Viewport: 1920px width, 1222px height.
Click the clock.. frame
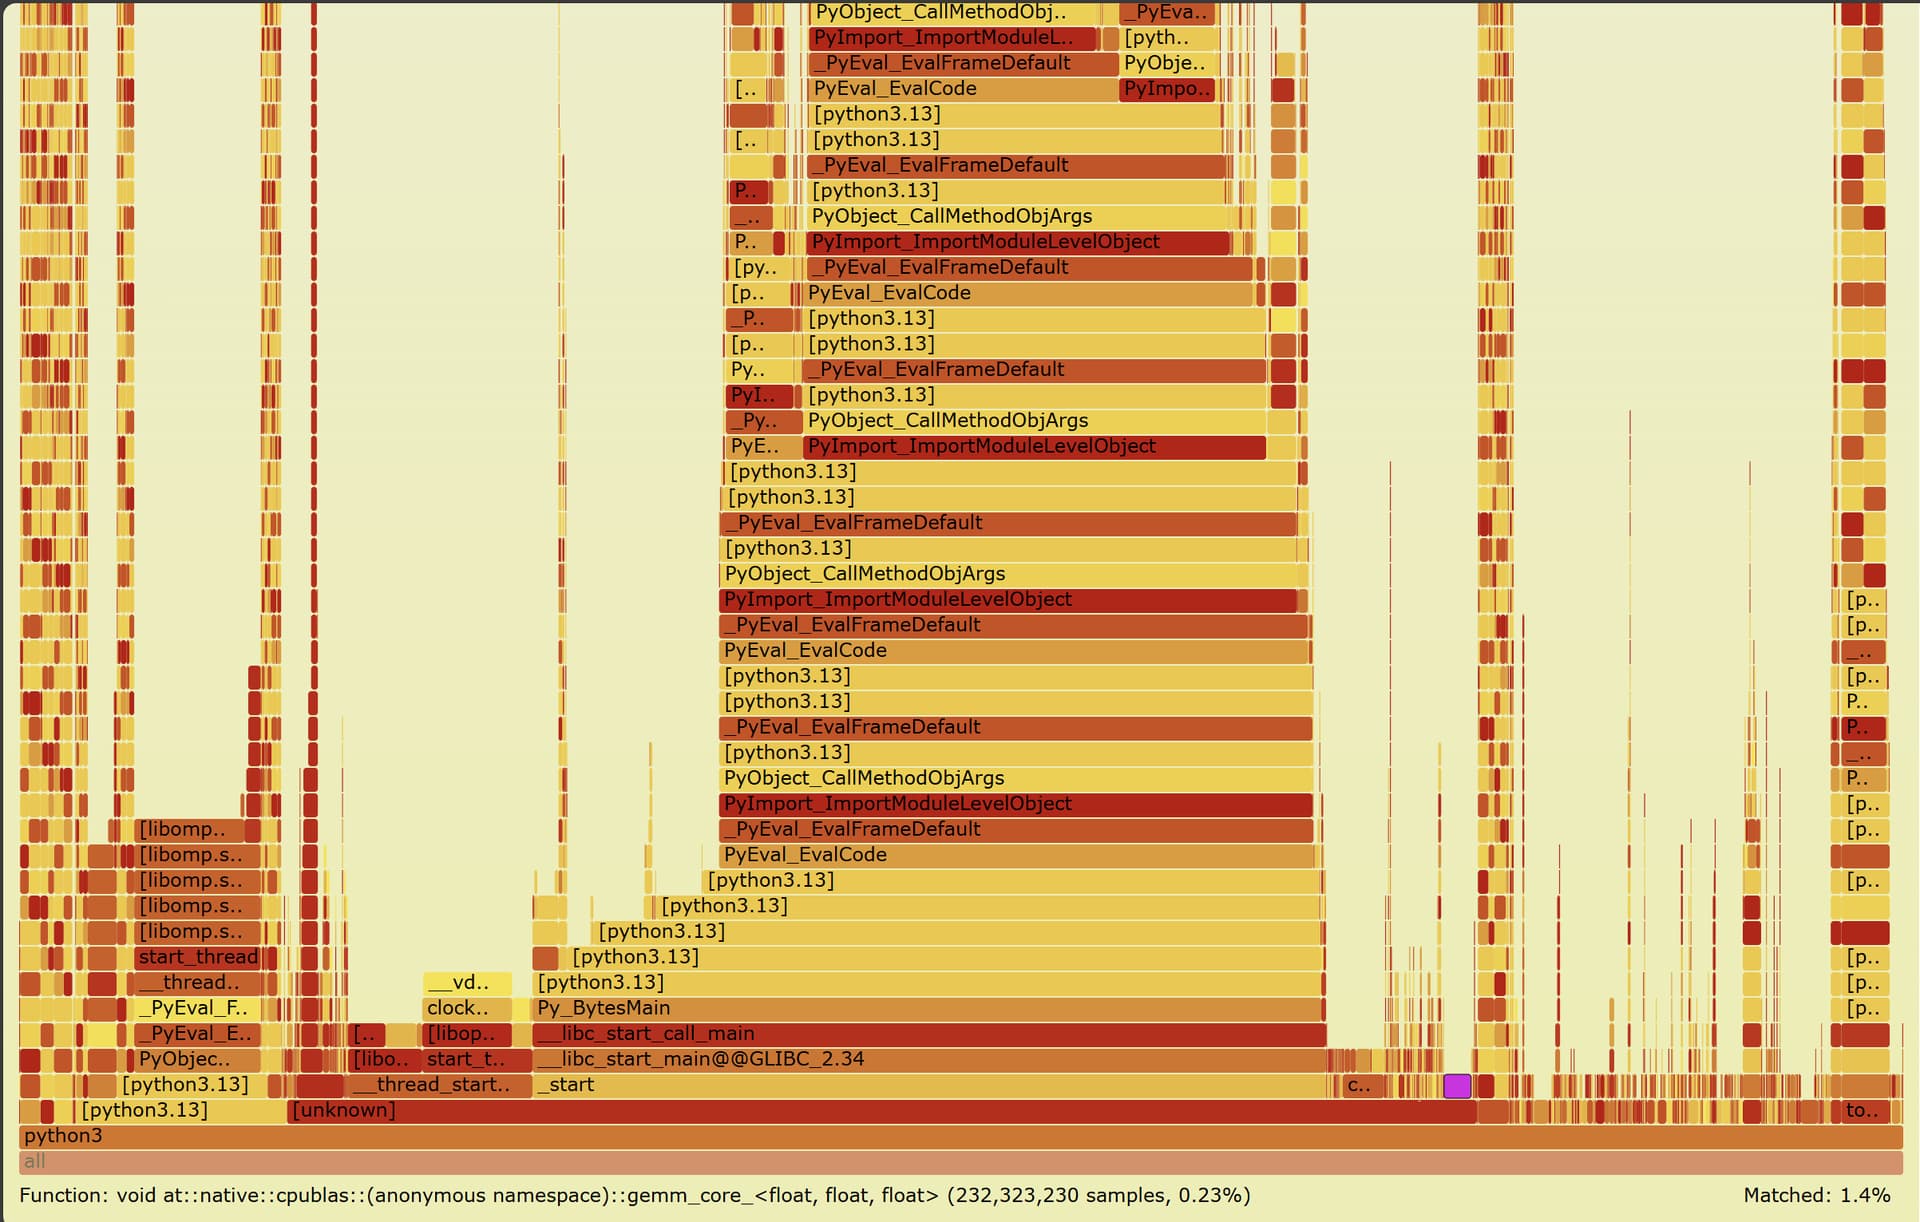467,1008
